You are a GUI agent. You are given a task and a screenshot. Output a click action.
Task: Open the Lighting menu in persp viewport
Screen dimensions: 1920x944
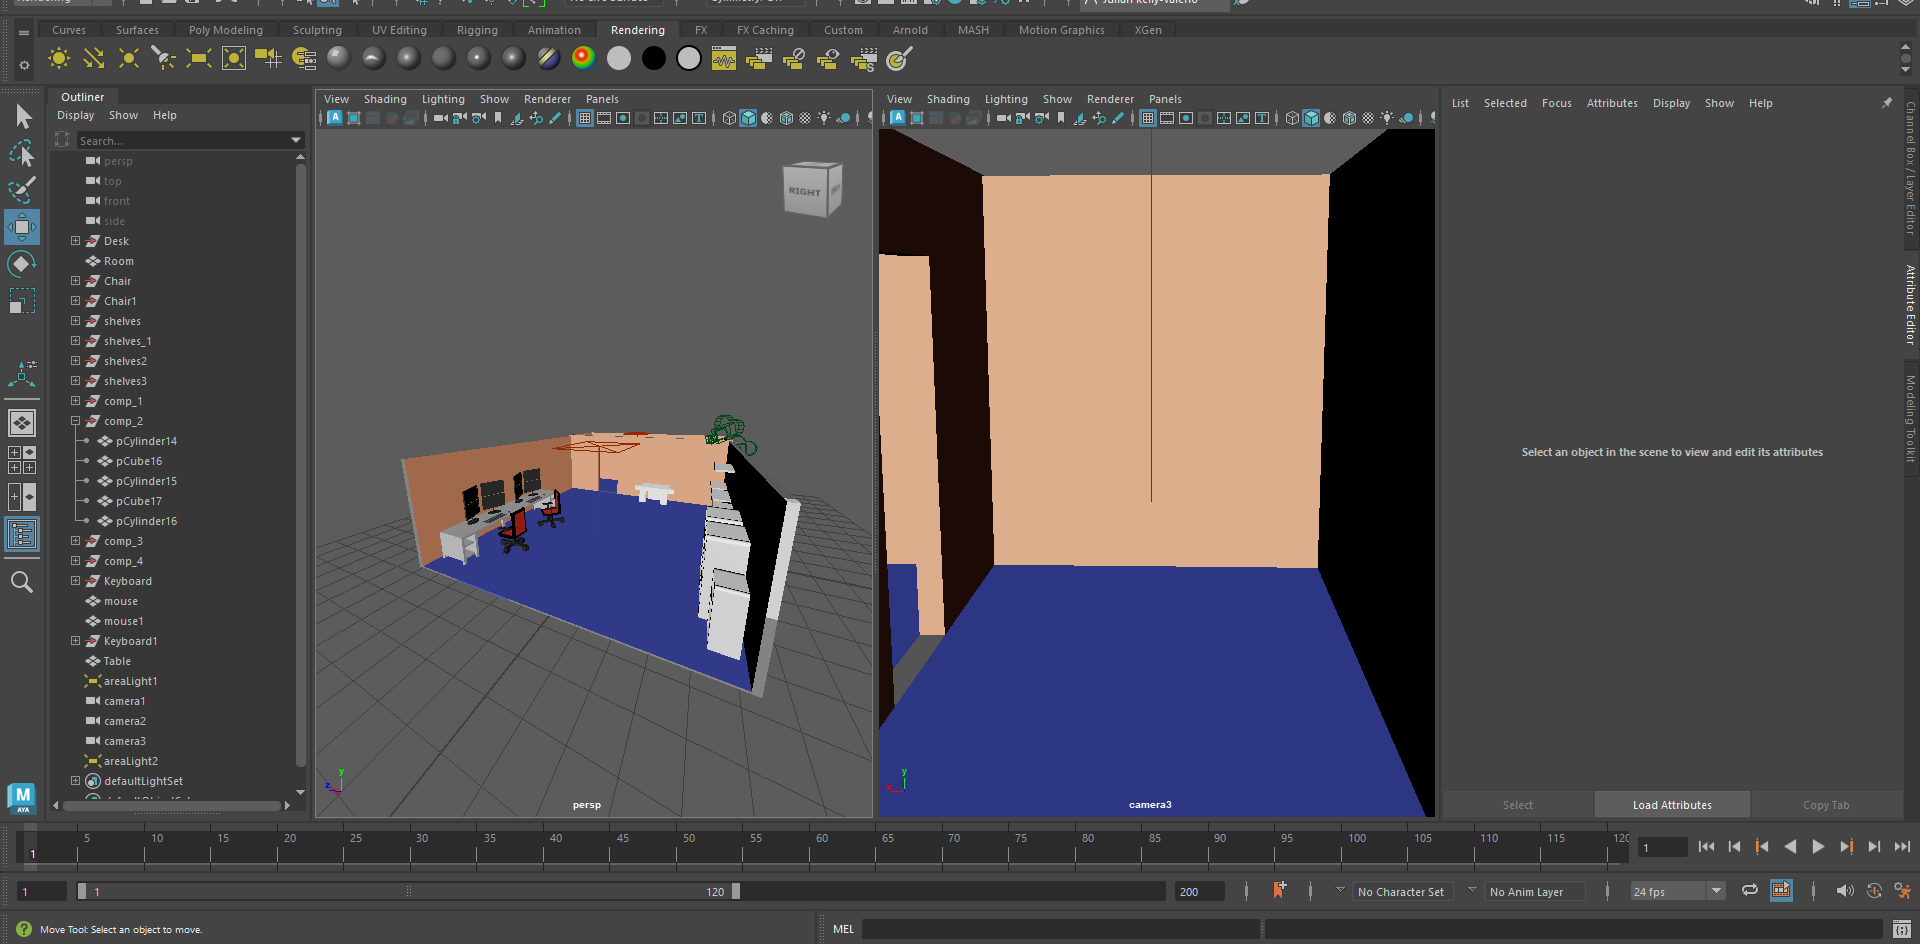click(x=443, y=99)
